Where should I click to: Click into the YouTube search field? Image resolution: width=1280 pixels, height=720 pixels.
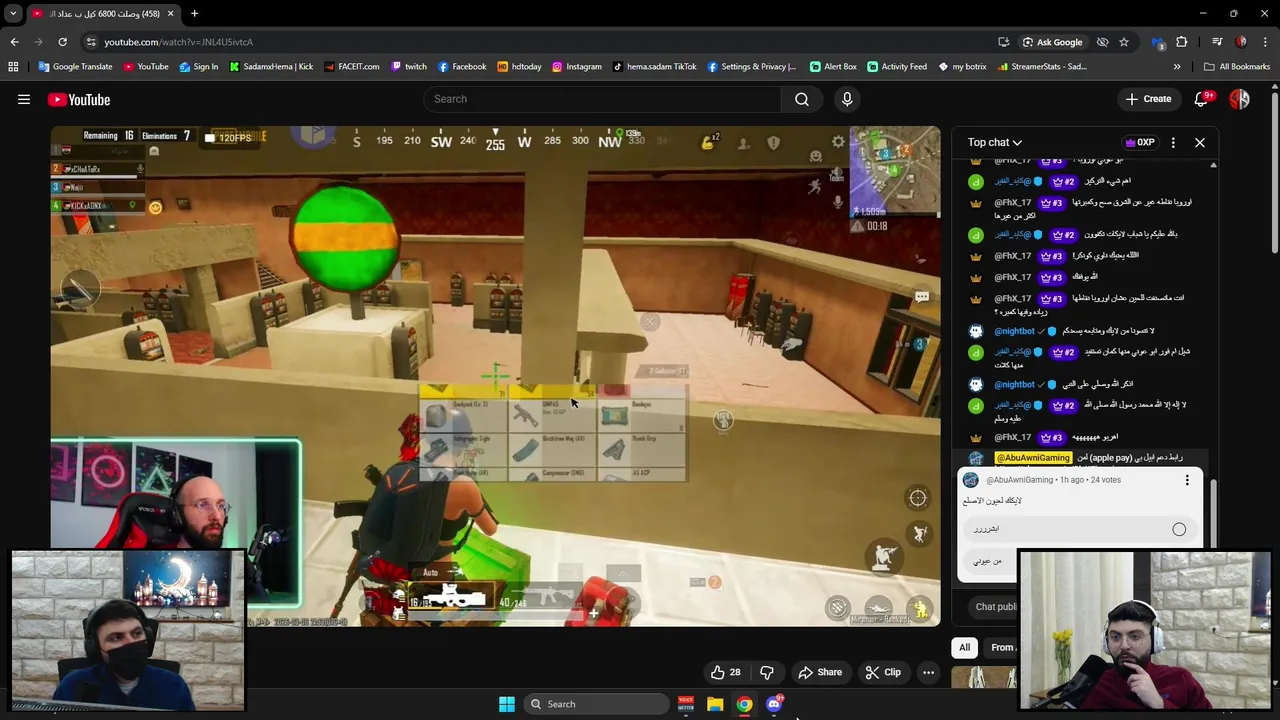[602, 99]
